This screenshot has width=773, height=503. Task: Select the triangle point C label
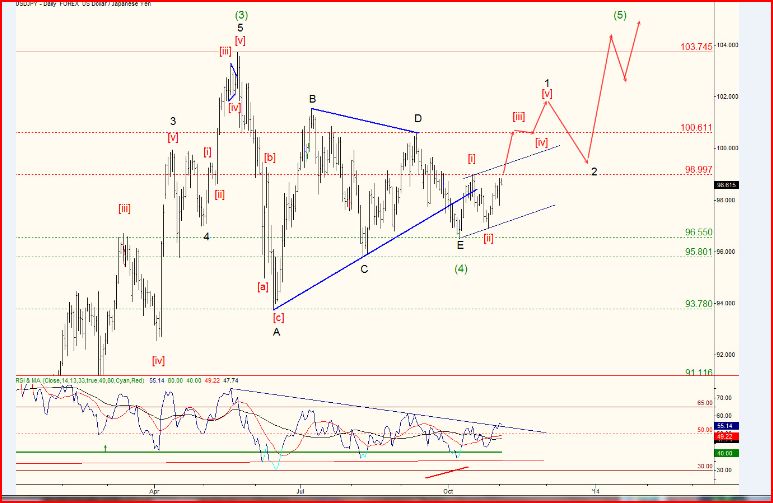pyautogui.click(x=364, y=269)
